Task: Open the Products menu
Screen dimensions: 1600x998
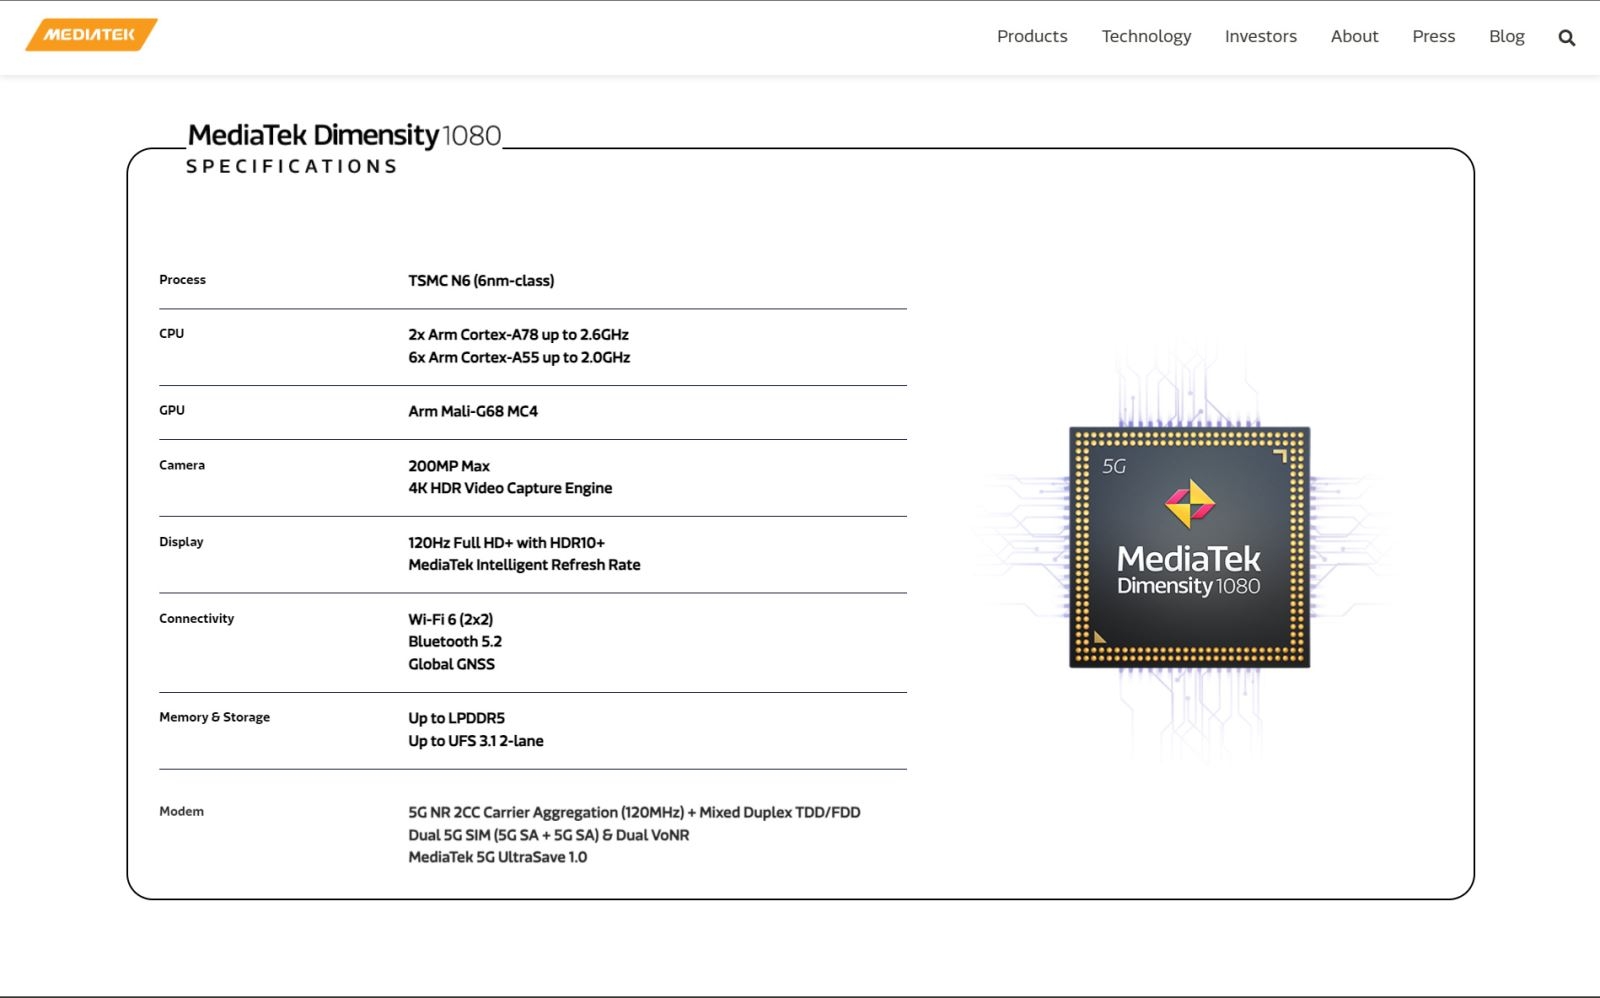Action: coord(1032,36)
